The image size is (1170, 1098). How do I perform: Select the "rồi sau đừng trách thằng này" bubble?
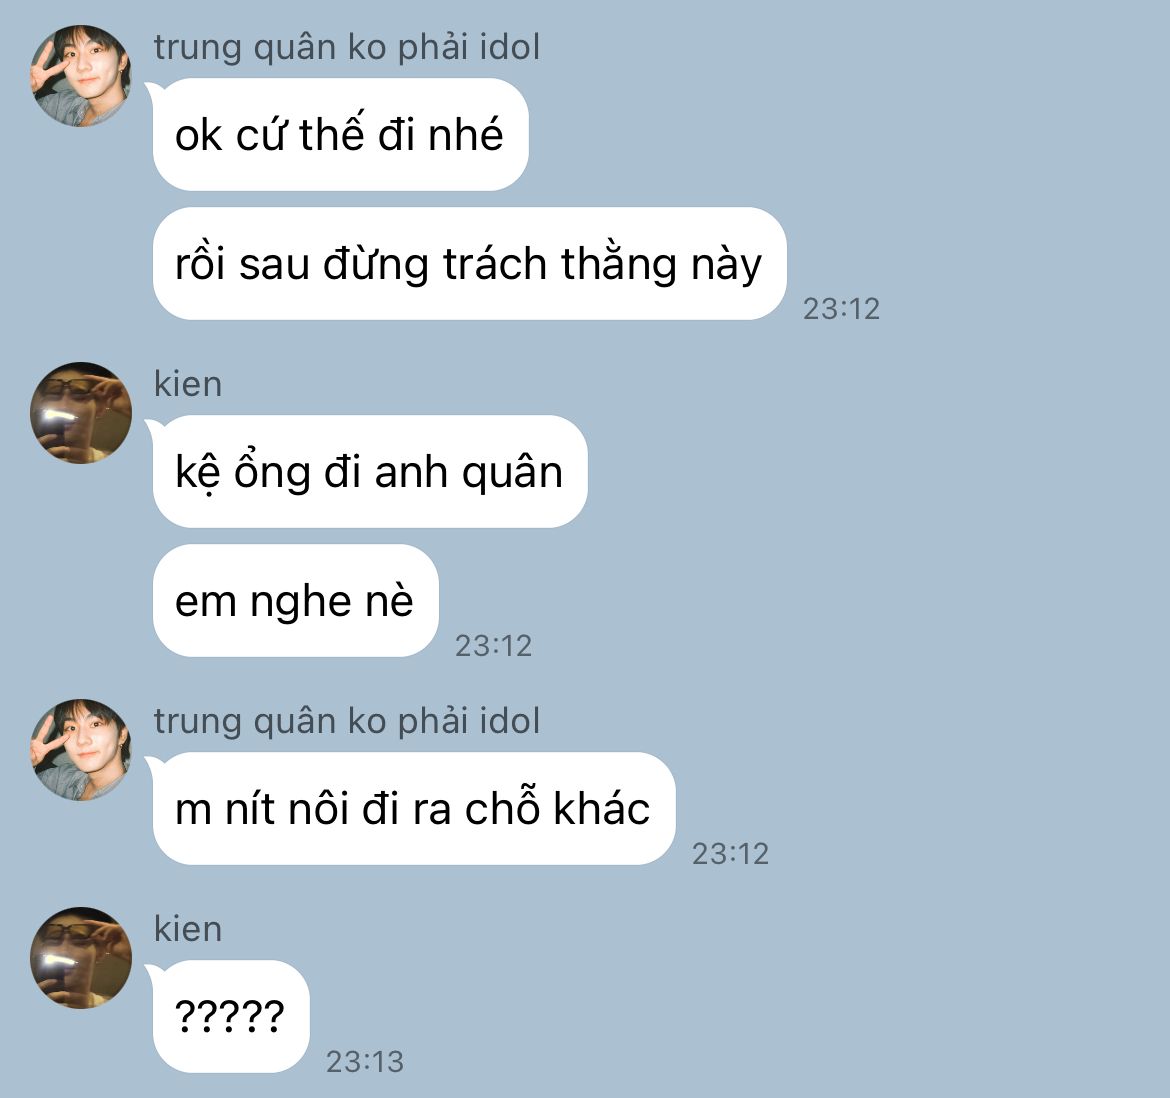469,264
